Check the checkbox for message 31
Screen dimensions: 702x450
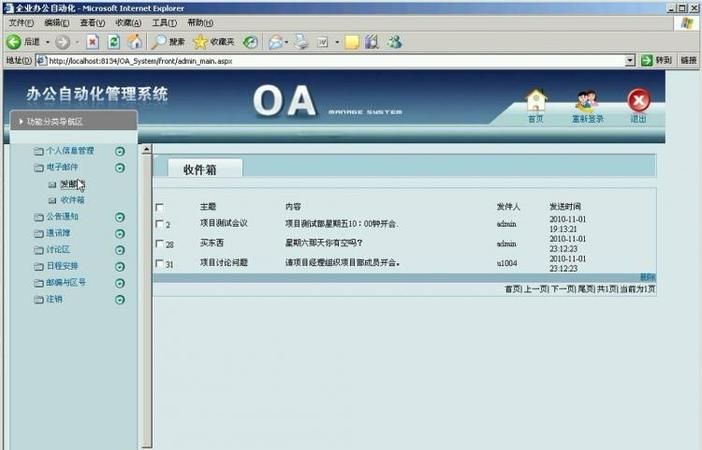(x=159, y=263)
